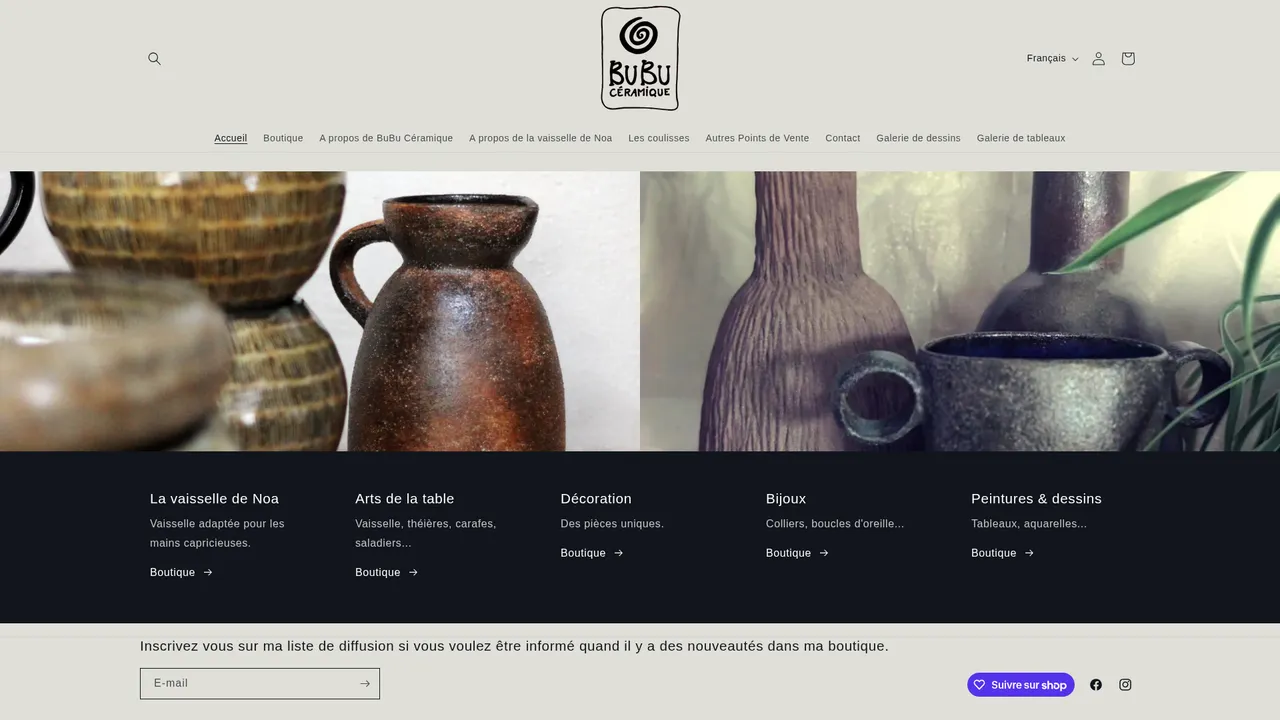Open Boutique link under Décoration

pos(592,553)
